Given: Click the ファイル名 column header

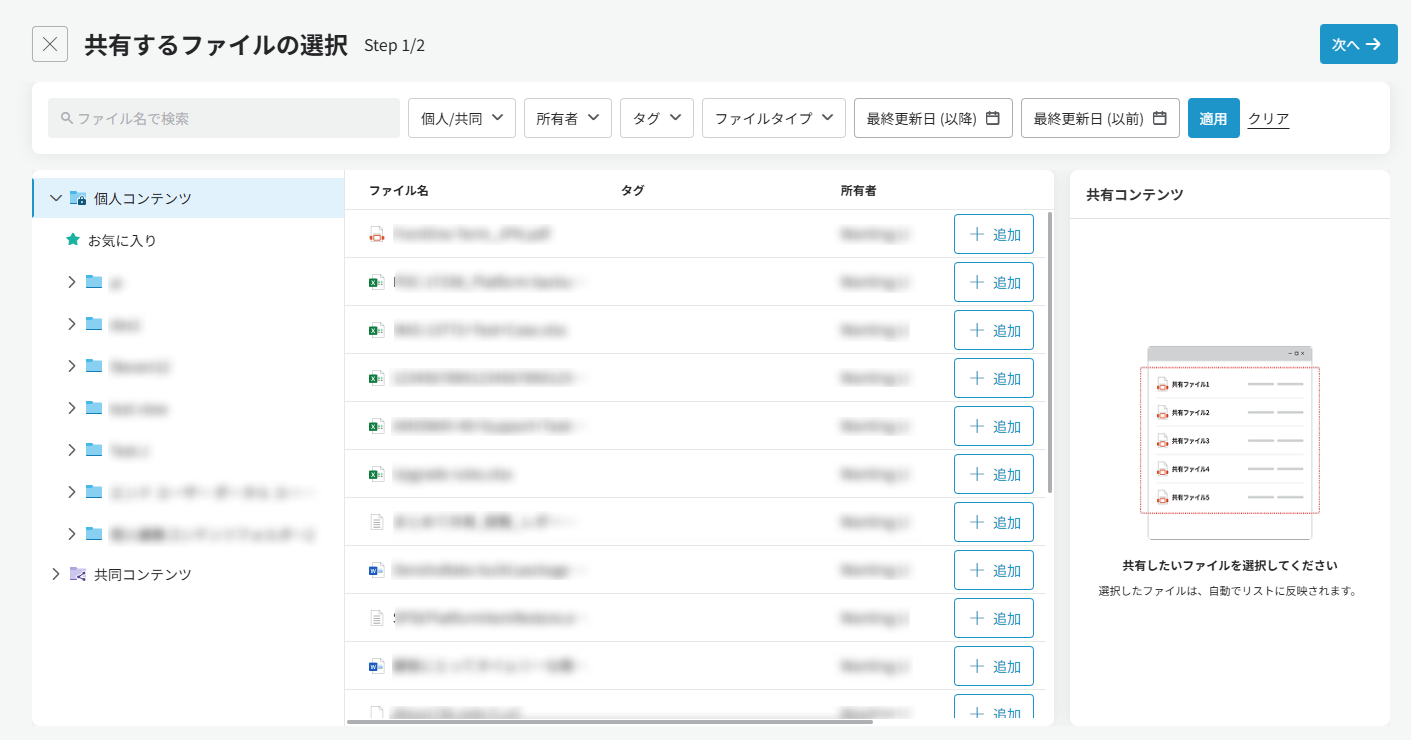Looking at the screenshot, I should click(x=399, y=190).
